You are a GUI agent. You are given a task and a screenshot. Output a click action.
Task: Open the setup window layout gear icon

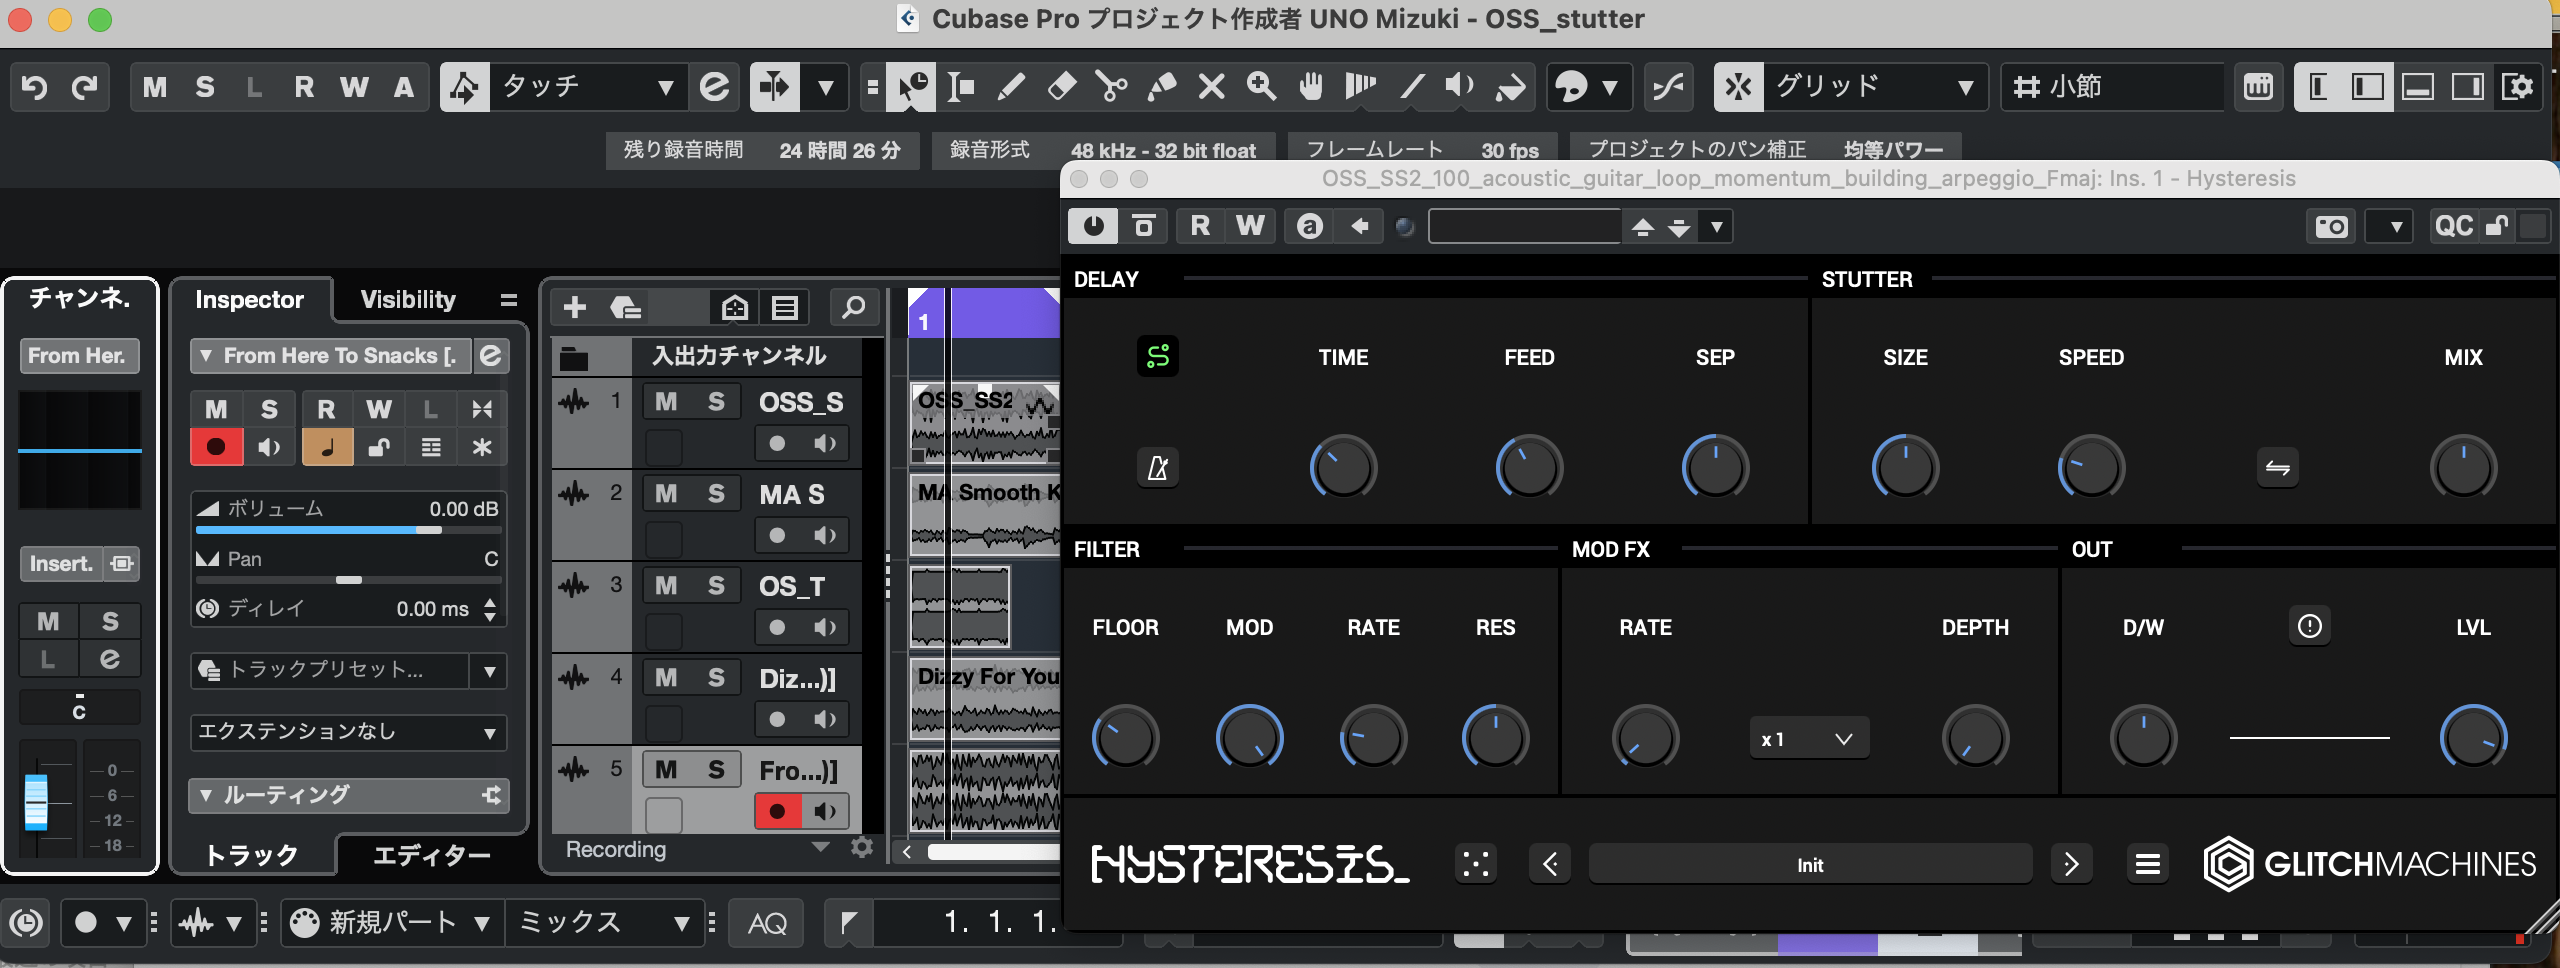point(2518,87)
